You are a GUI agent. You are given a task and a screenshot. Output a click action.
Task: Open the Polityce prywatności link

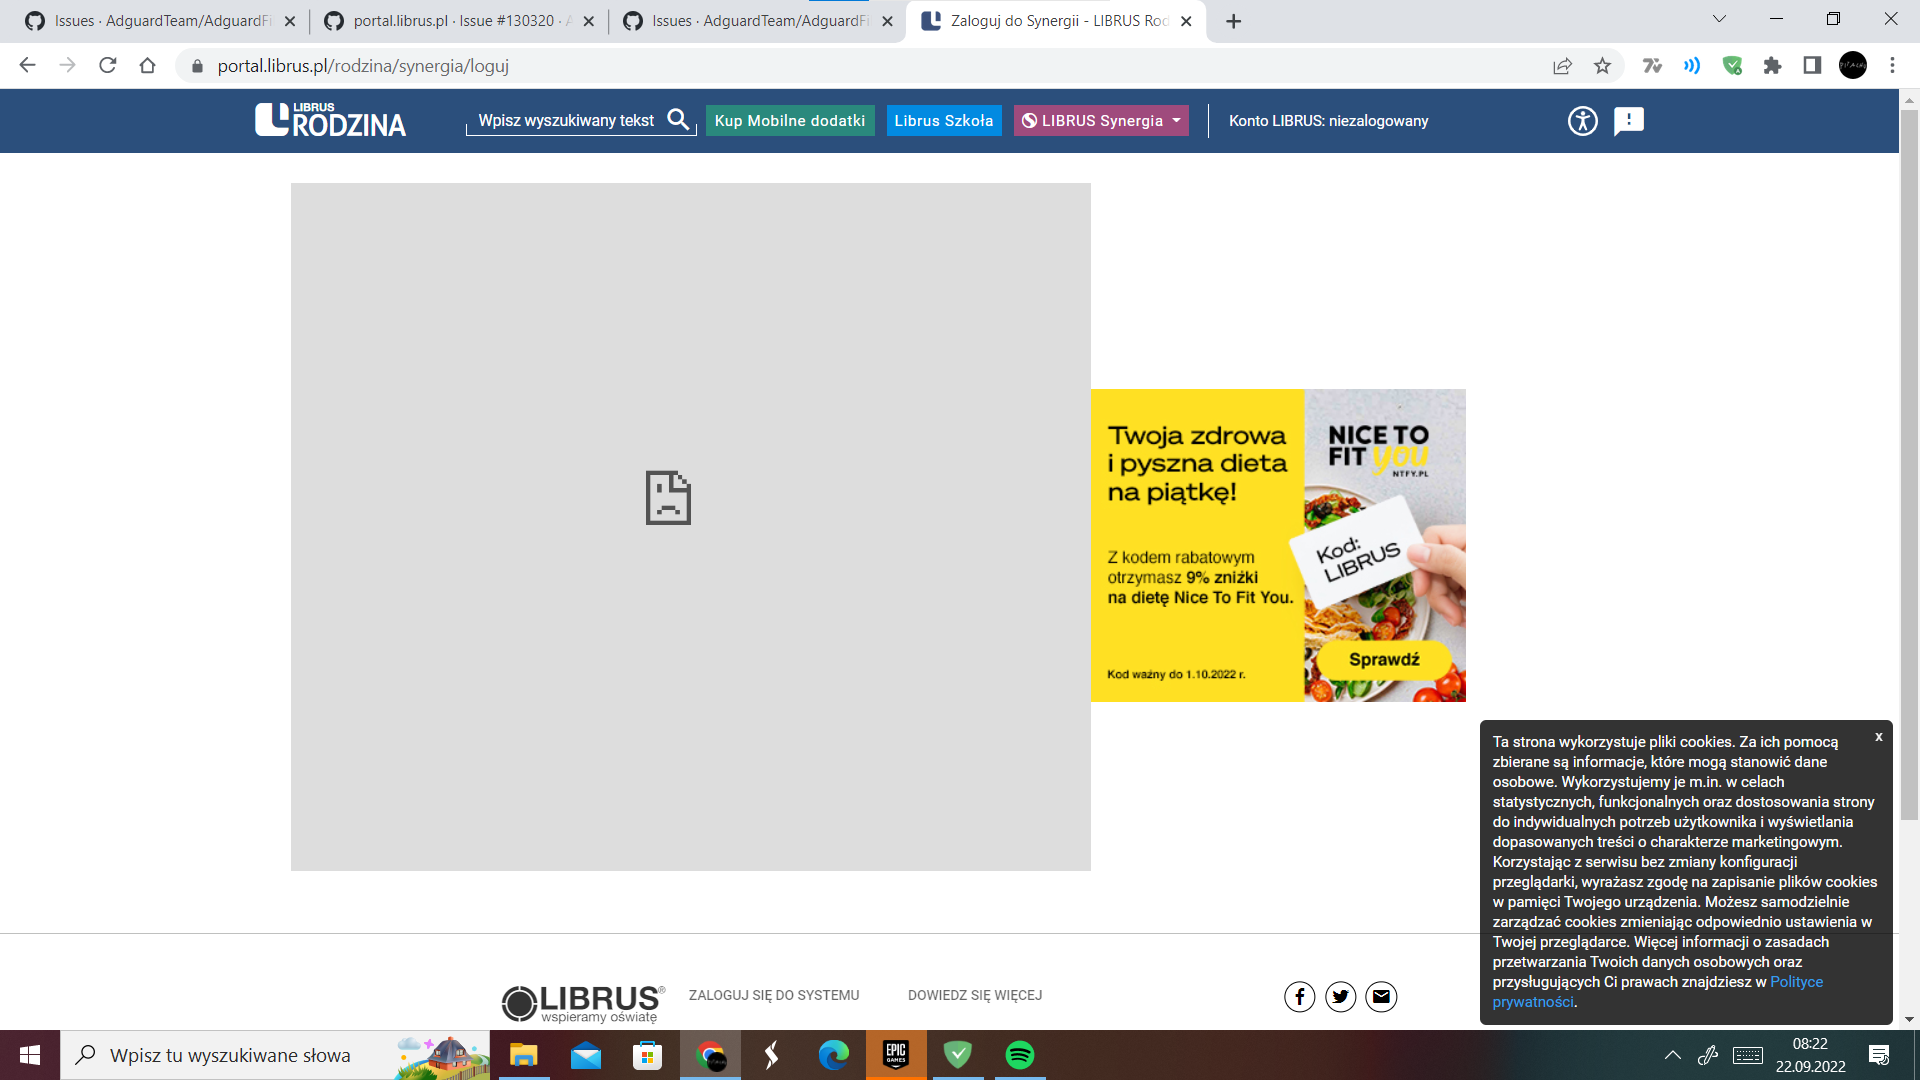pos(1796,982)
